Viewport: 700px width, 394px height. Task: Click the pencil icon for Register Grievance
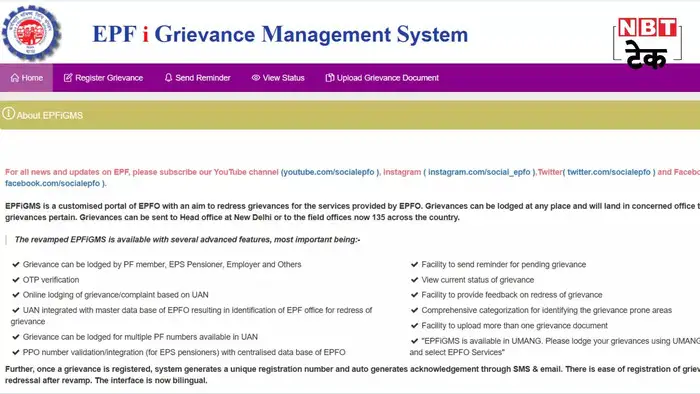(x=68, y=78)
